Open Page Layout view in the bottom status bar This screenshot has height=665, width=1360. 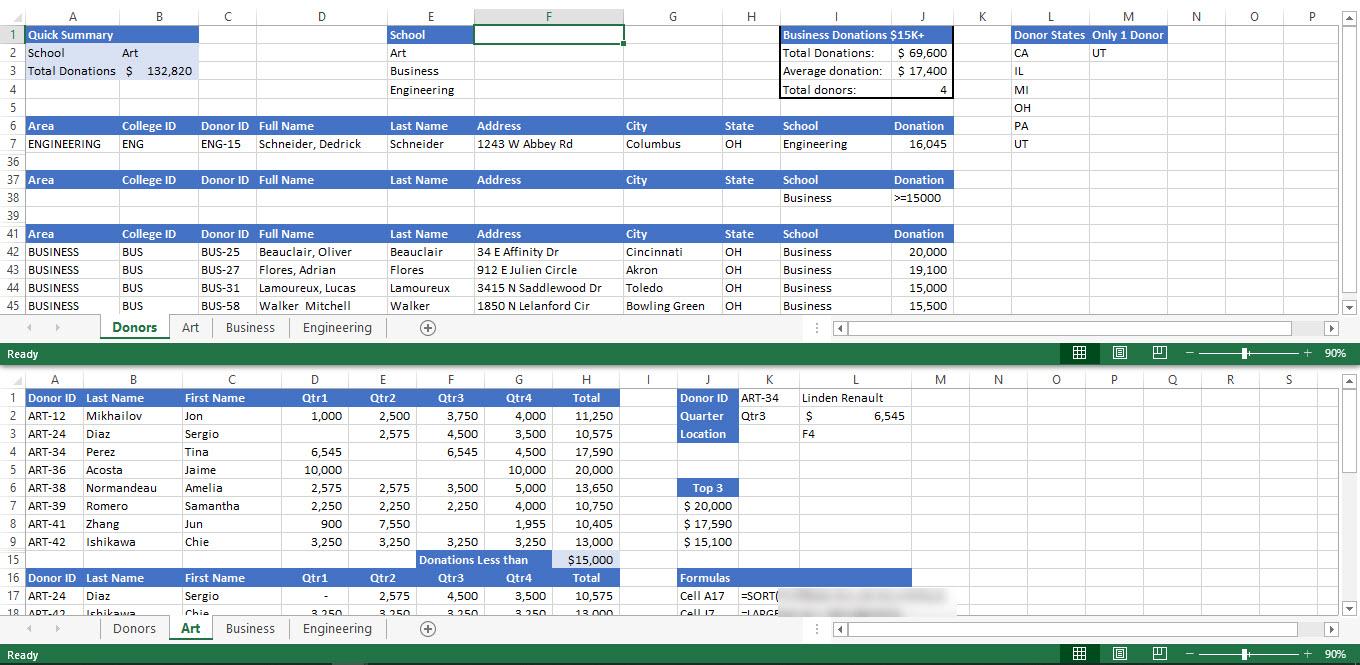point(1120,653)
